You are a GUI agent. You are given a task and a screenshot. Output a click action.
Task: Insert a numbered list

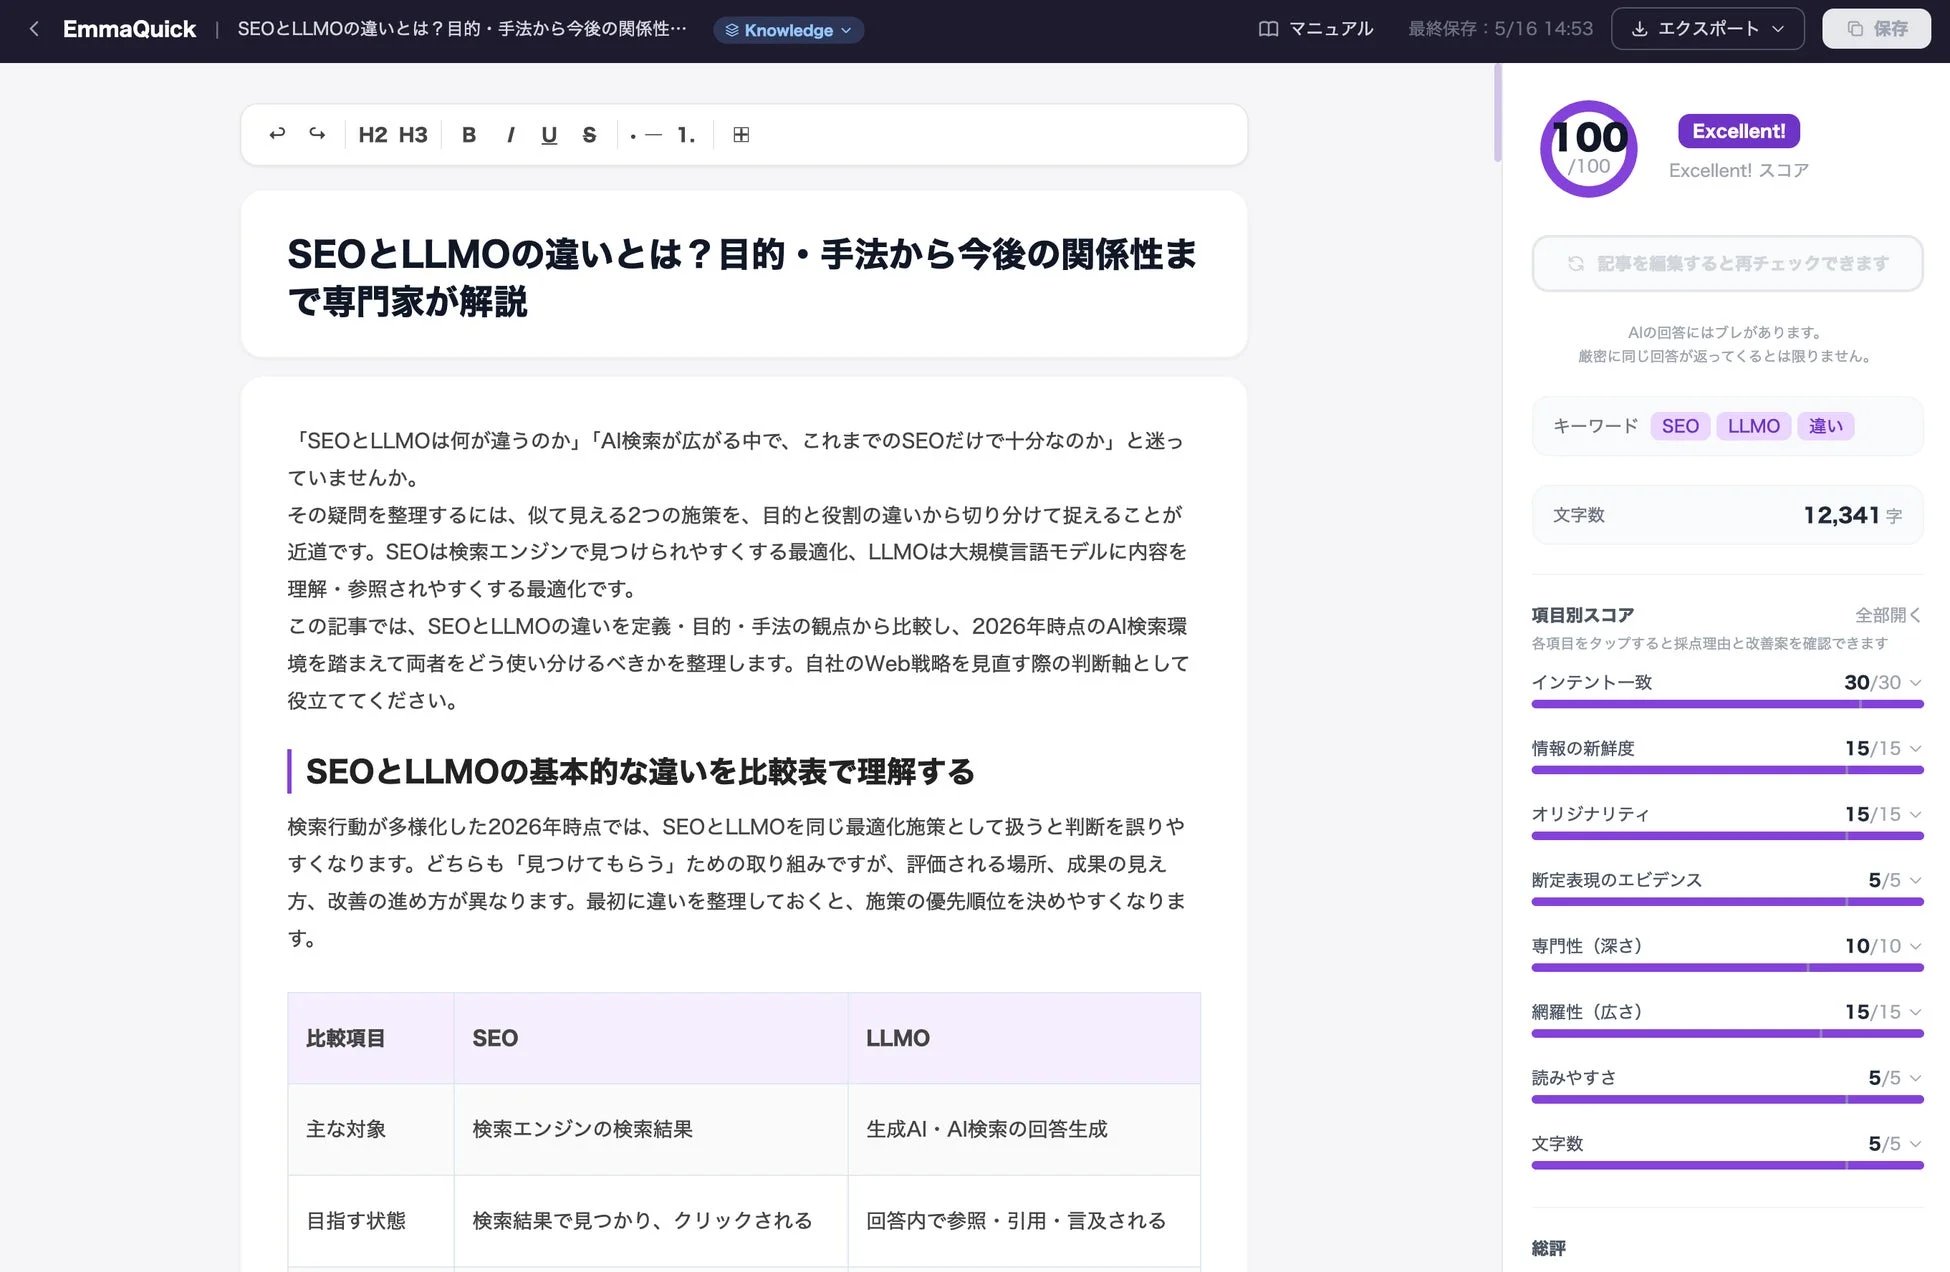coord(686,135)
